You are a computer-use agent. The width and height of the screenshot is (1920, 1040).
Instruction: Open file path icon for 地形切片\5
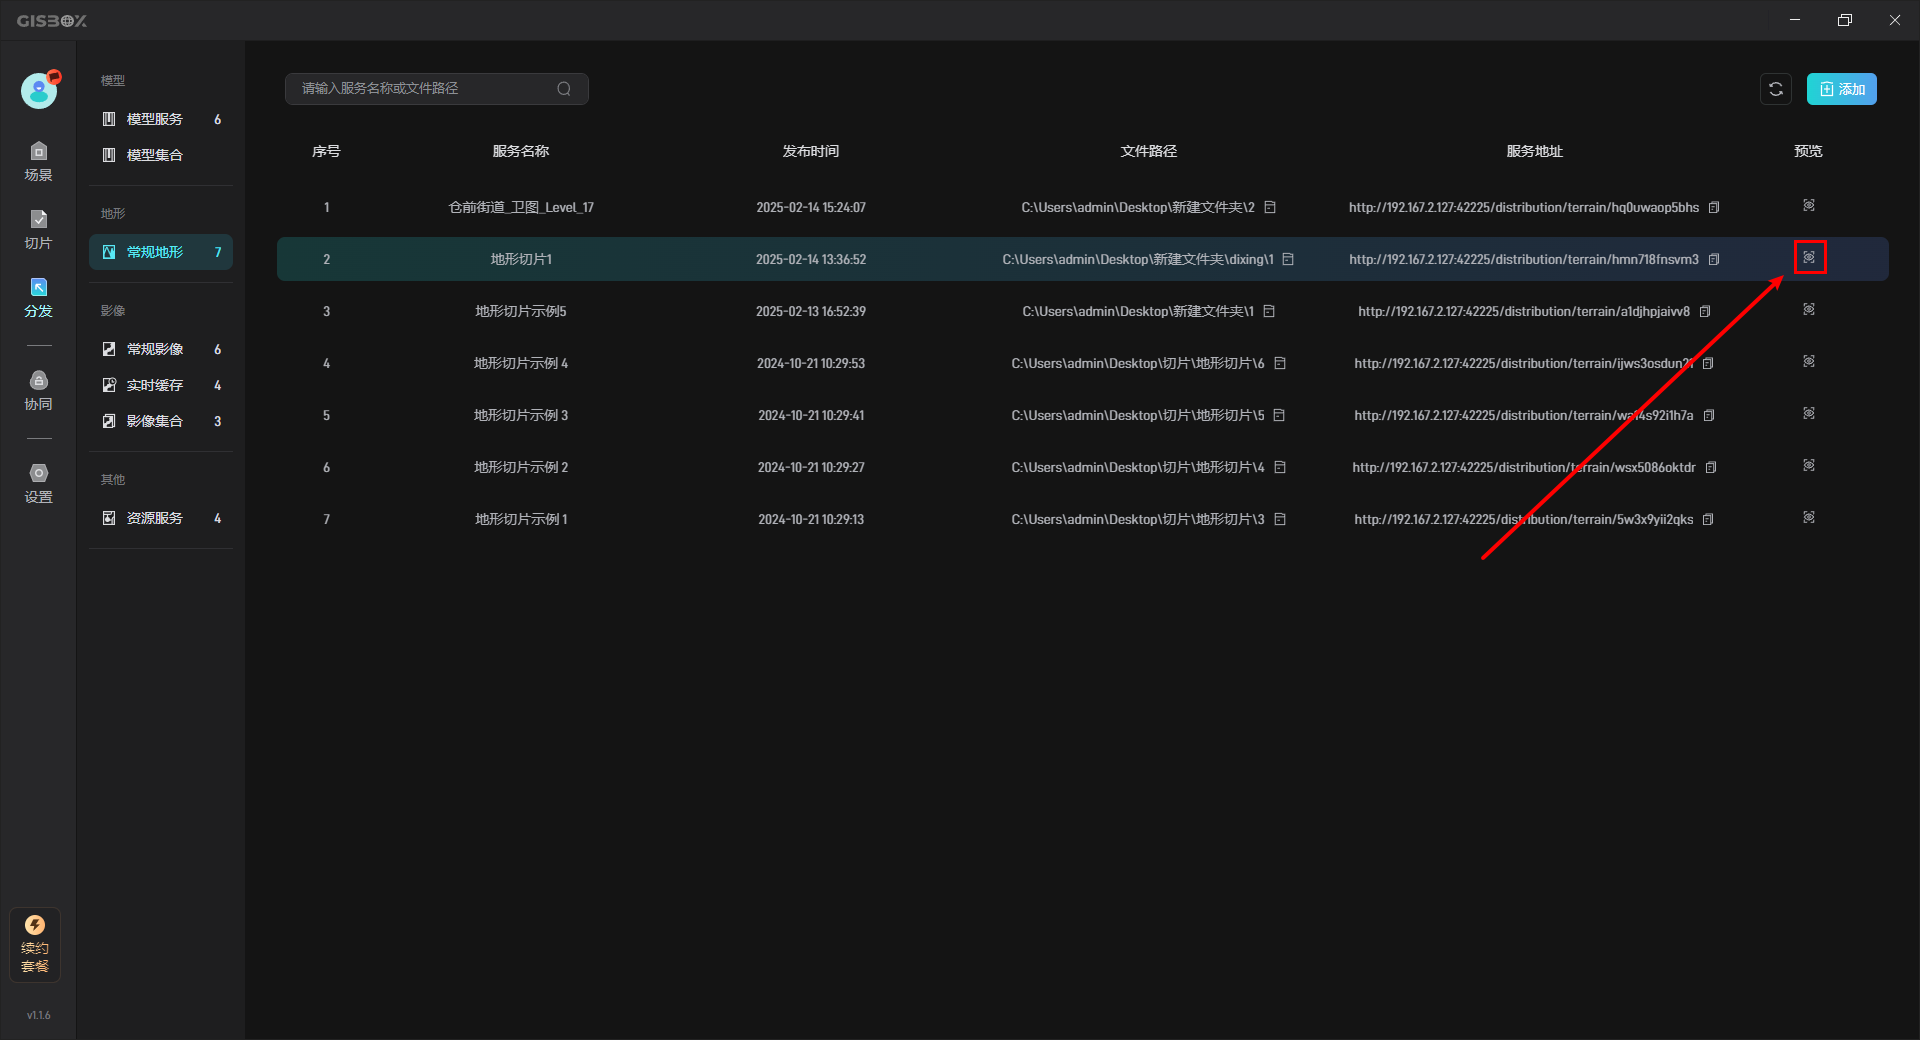coord(1279,415)
